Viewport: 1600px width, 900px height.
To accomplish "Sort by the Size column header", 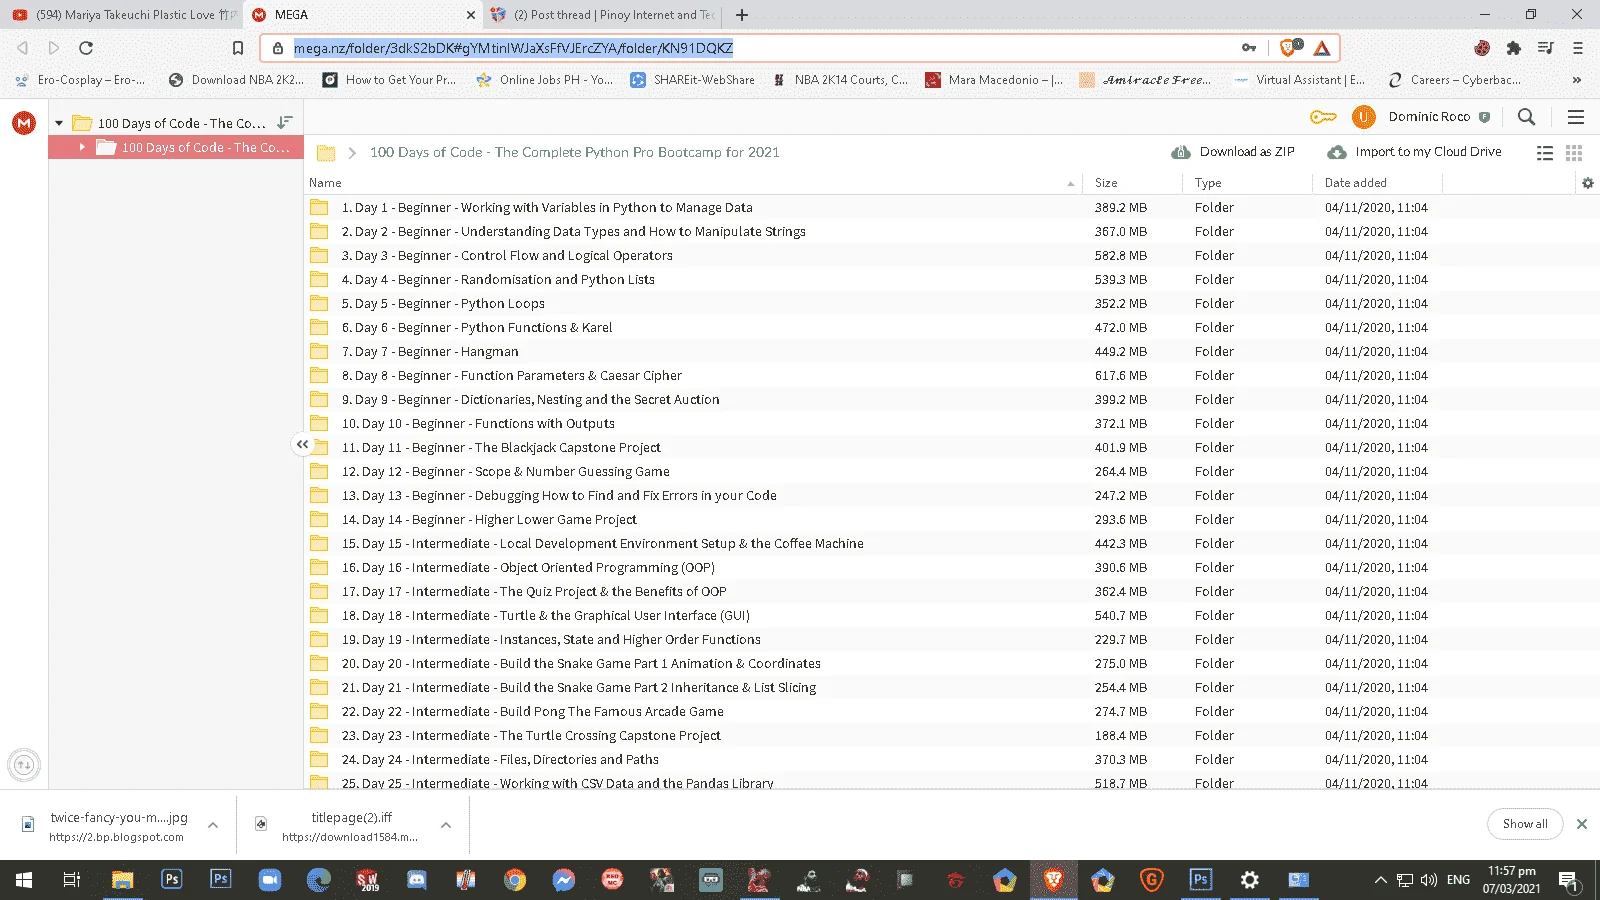I will pyautogui.click(x=1106, y=183).
